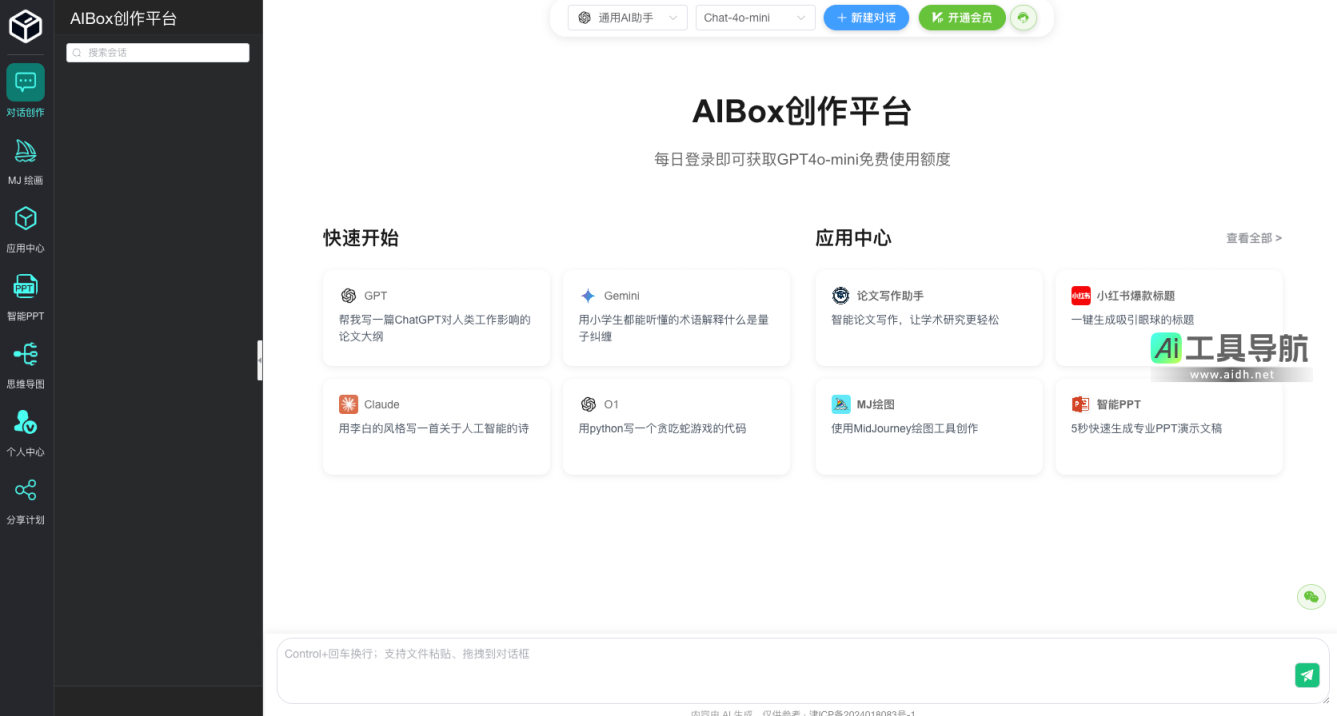Open the Chat-4o-mini model selector
The width and height of the screenshot is (1337, 716).
755,17
